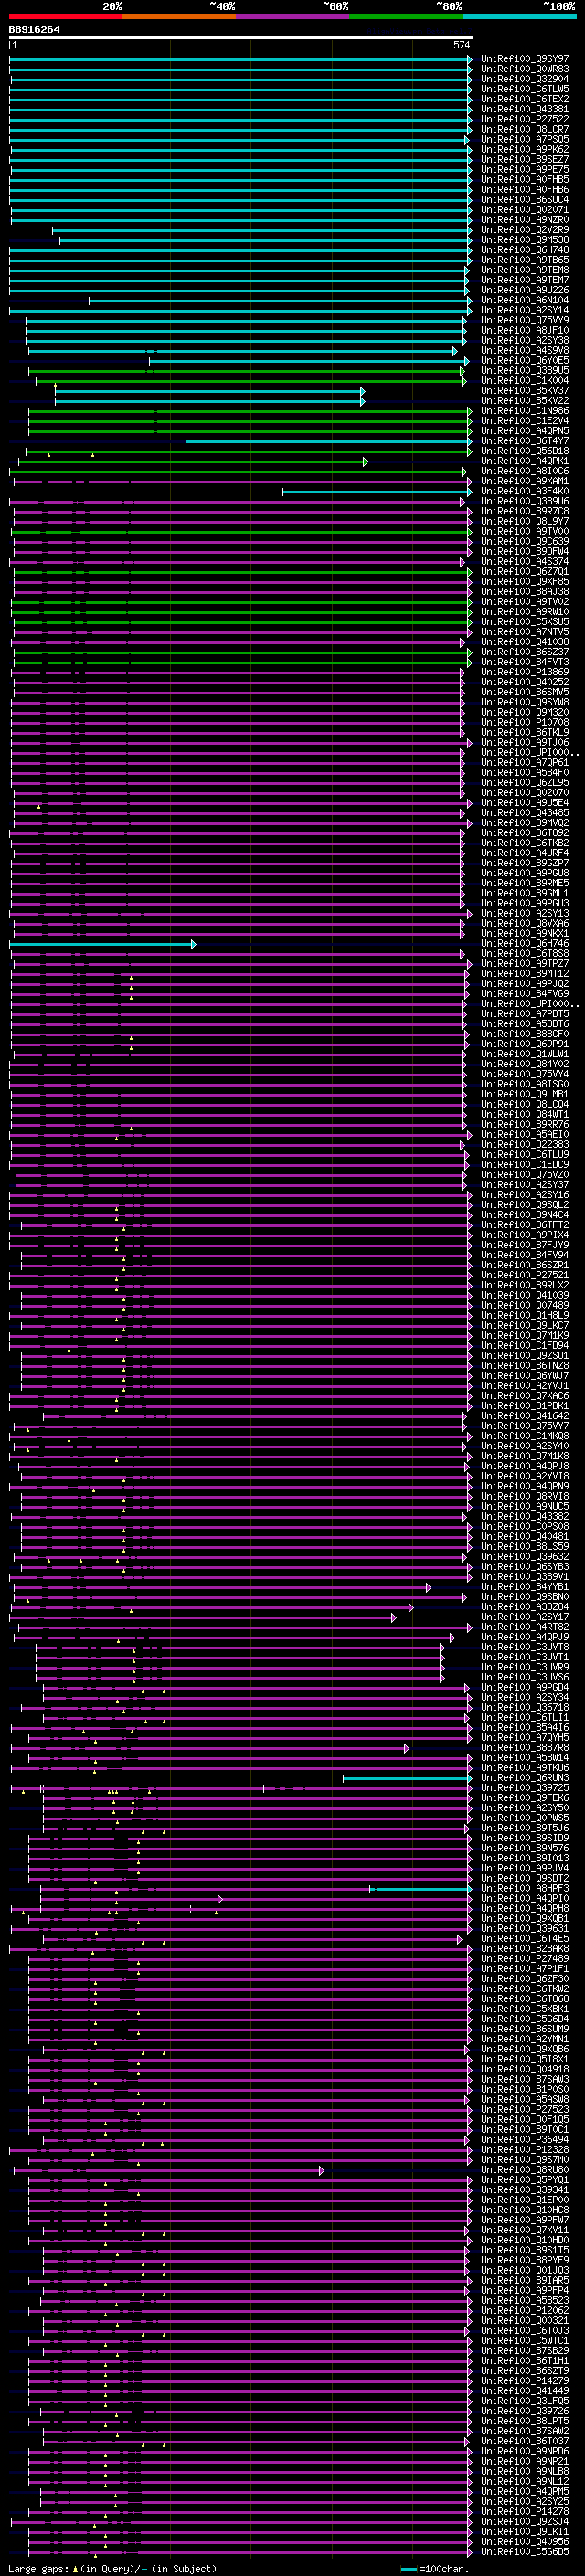Open hit UniRef100_Q9SY97
The image size is (585, 2576).
[525, 59]
